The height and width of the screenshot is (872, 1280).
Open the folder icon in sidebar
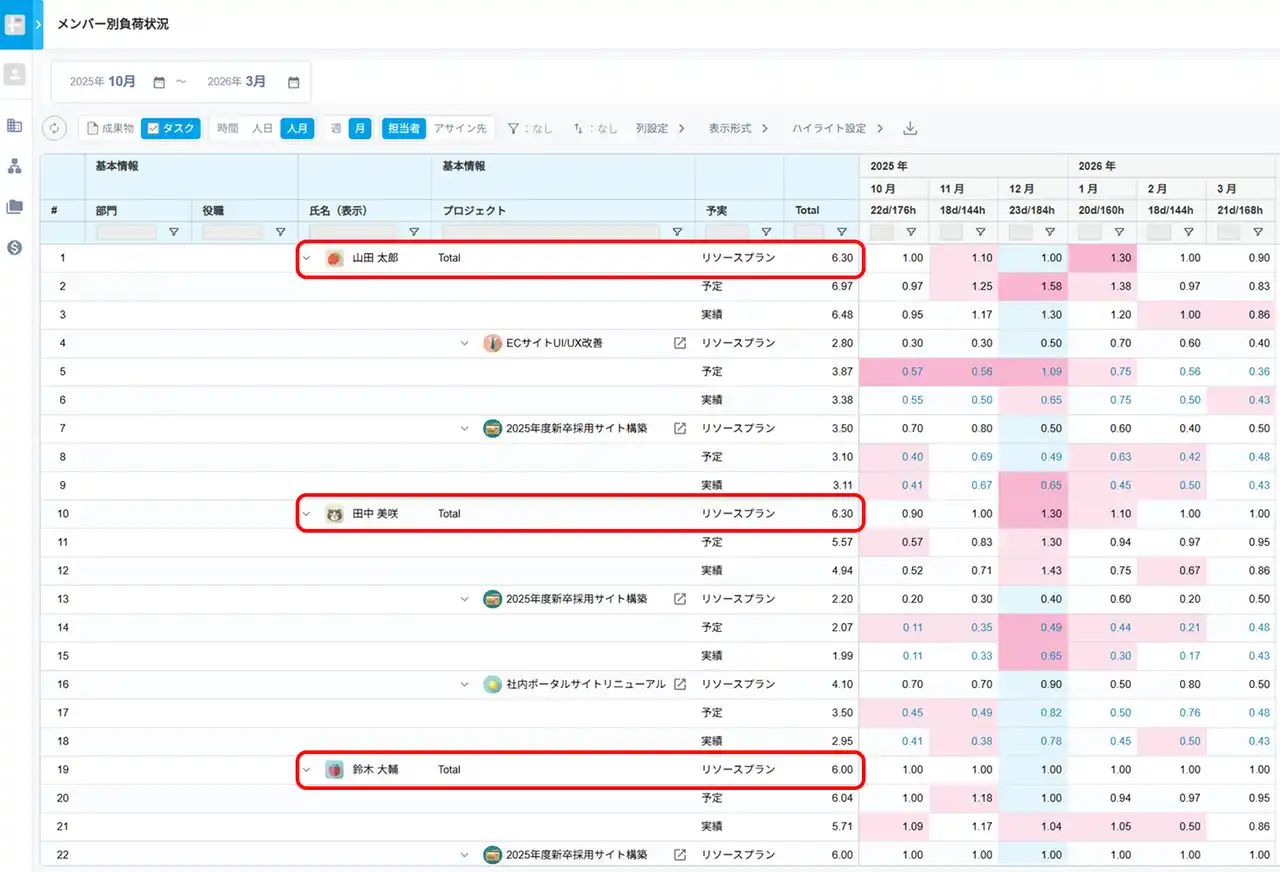point(14,207)
